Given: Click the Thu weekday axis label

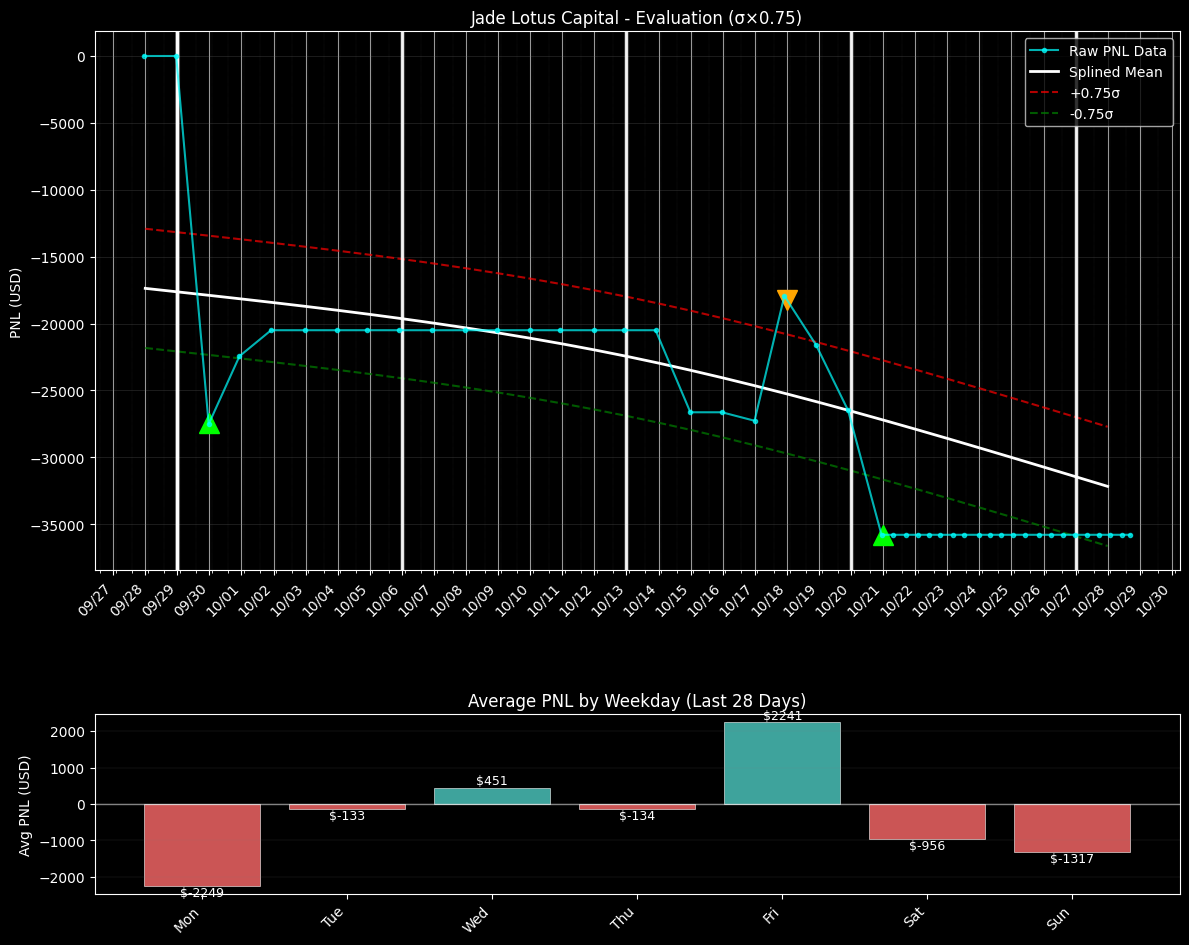Looking at the screenshot, I should coord(623,919).
